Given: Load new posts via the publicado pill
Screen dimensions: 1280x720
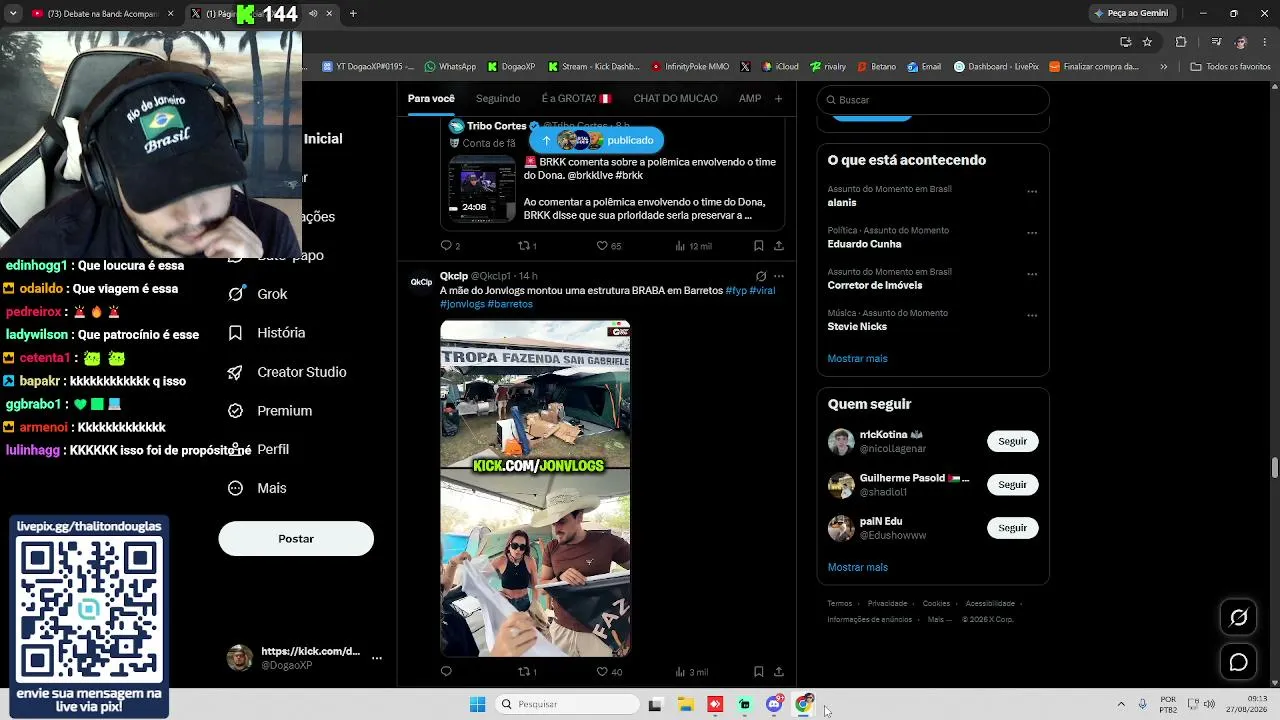Looking at the screenshot, I should (596, 140).
